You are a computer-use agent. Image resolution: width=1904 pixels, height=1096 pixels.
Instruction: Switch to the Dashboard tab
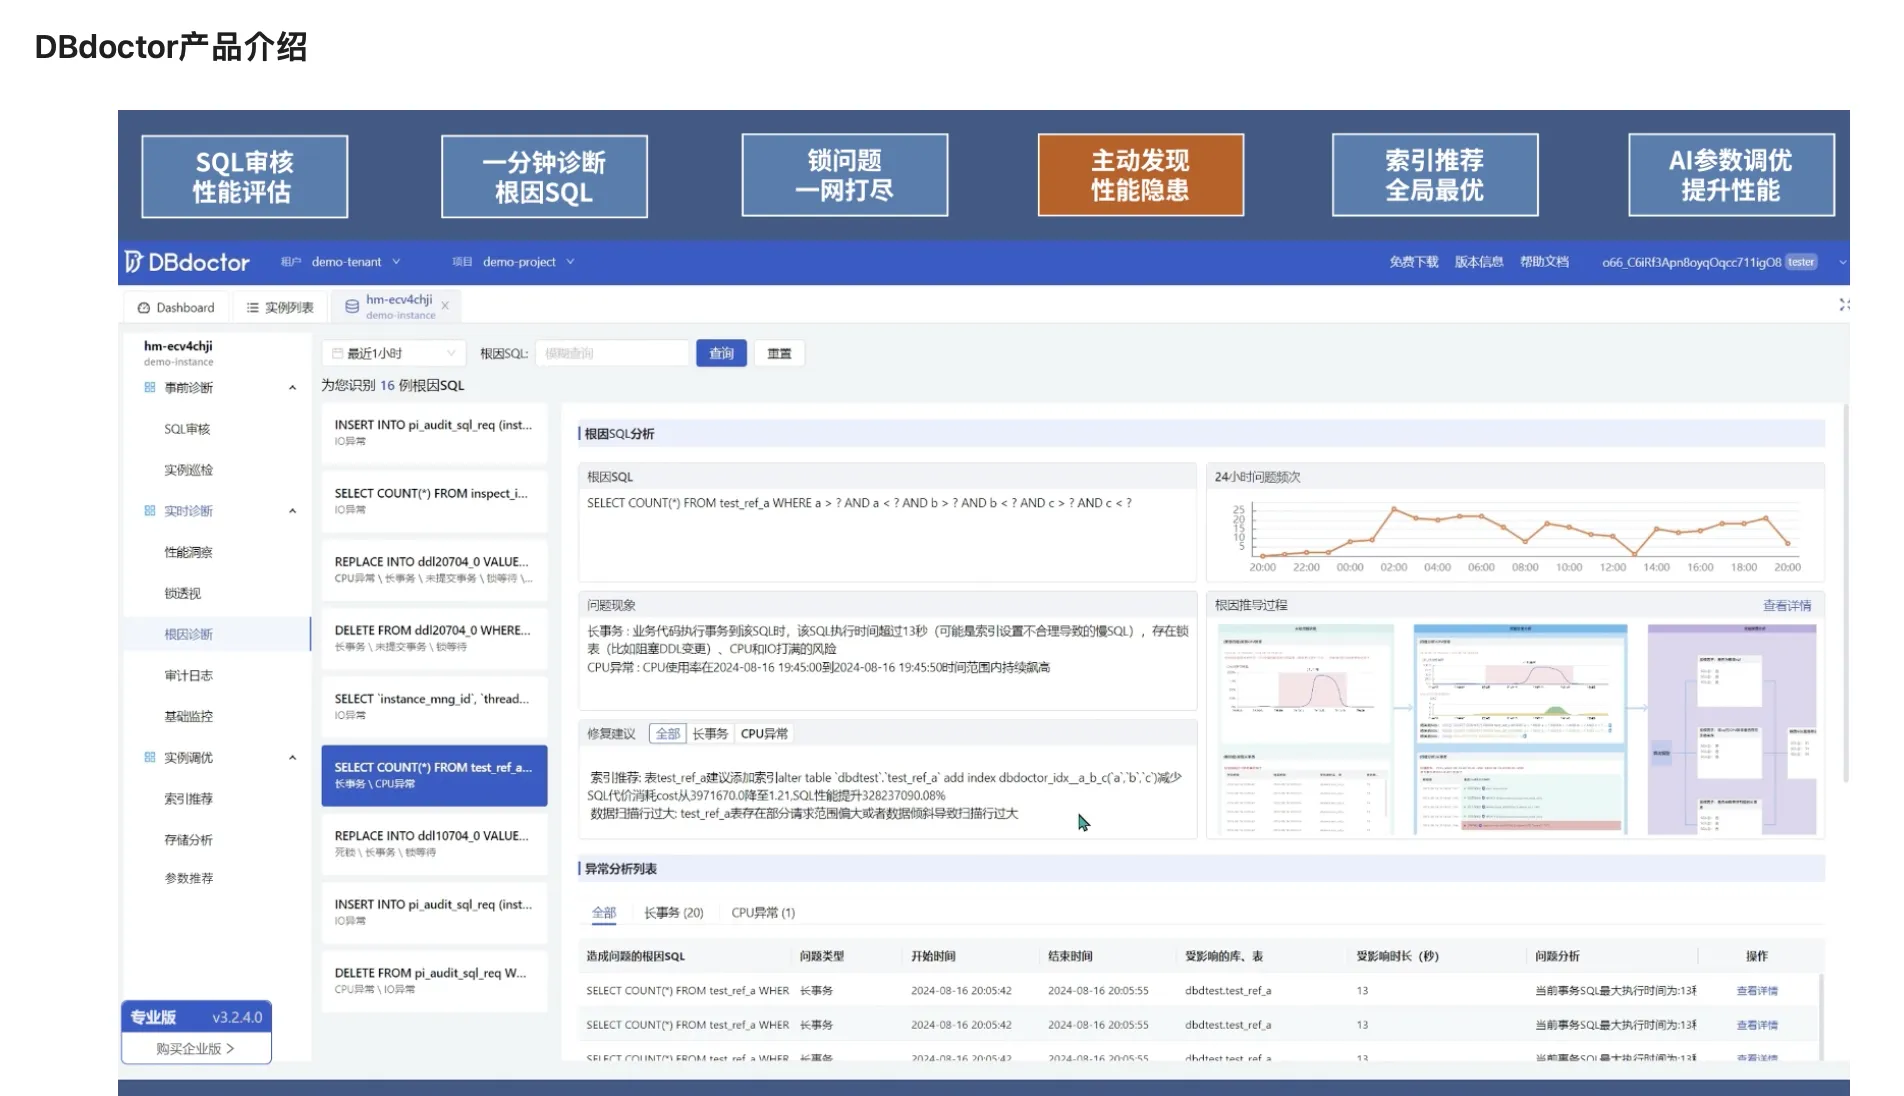(176, 308)
